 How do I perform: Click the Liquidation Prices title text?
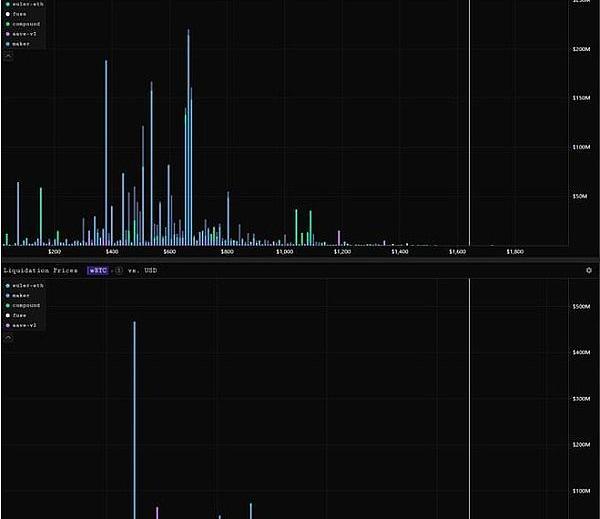(40, 270)
